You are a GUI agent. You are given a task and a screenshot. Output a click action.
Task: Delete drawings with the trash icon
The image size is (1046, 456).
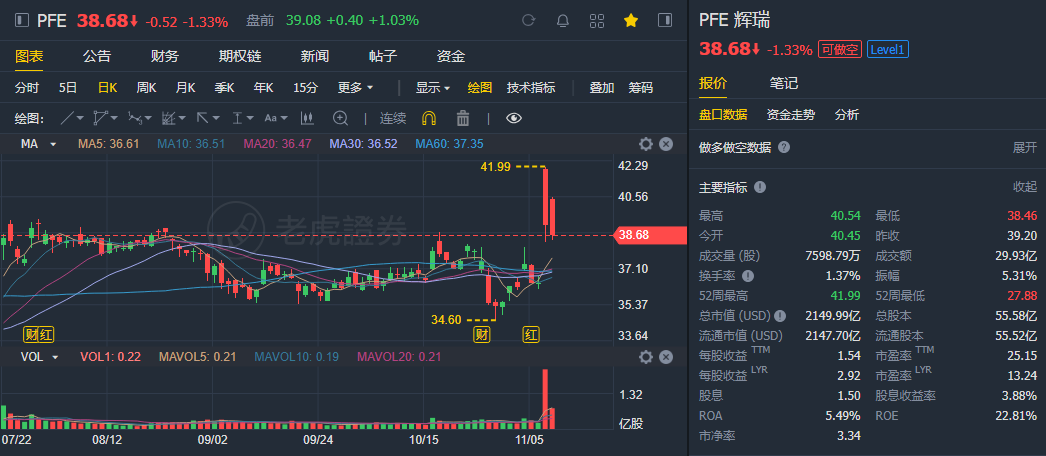[x=463, y=118]
